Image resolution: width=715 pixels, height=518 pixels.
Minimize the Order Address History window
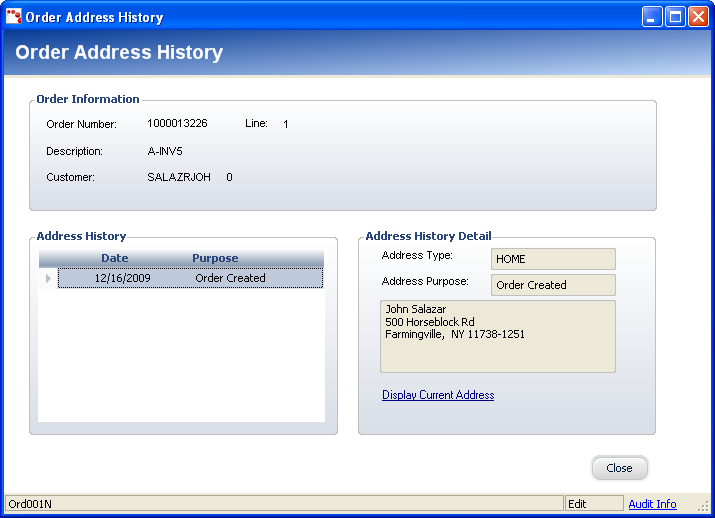[652, 17]
